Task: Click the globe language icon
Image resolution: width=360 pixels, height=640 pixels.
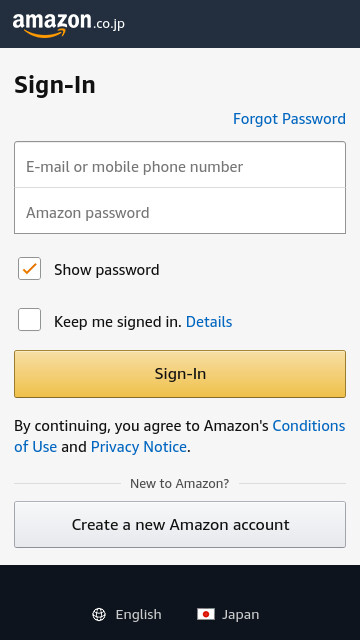Action: point(99,614)
